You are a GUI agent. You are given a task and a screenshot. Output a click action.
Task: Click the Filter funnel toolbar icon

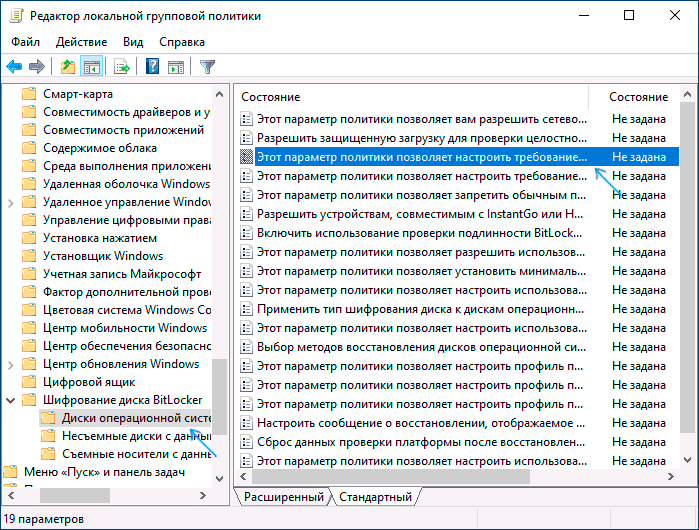click(207, 67)
